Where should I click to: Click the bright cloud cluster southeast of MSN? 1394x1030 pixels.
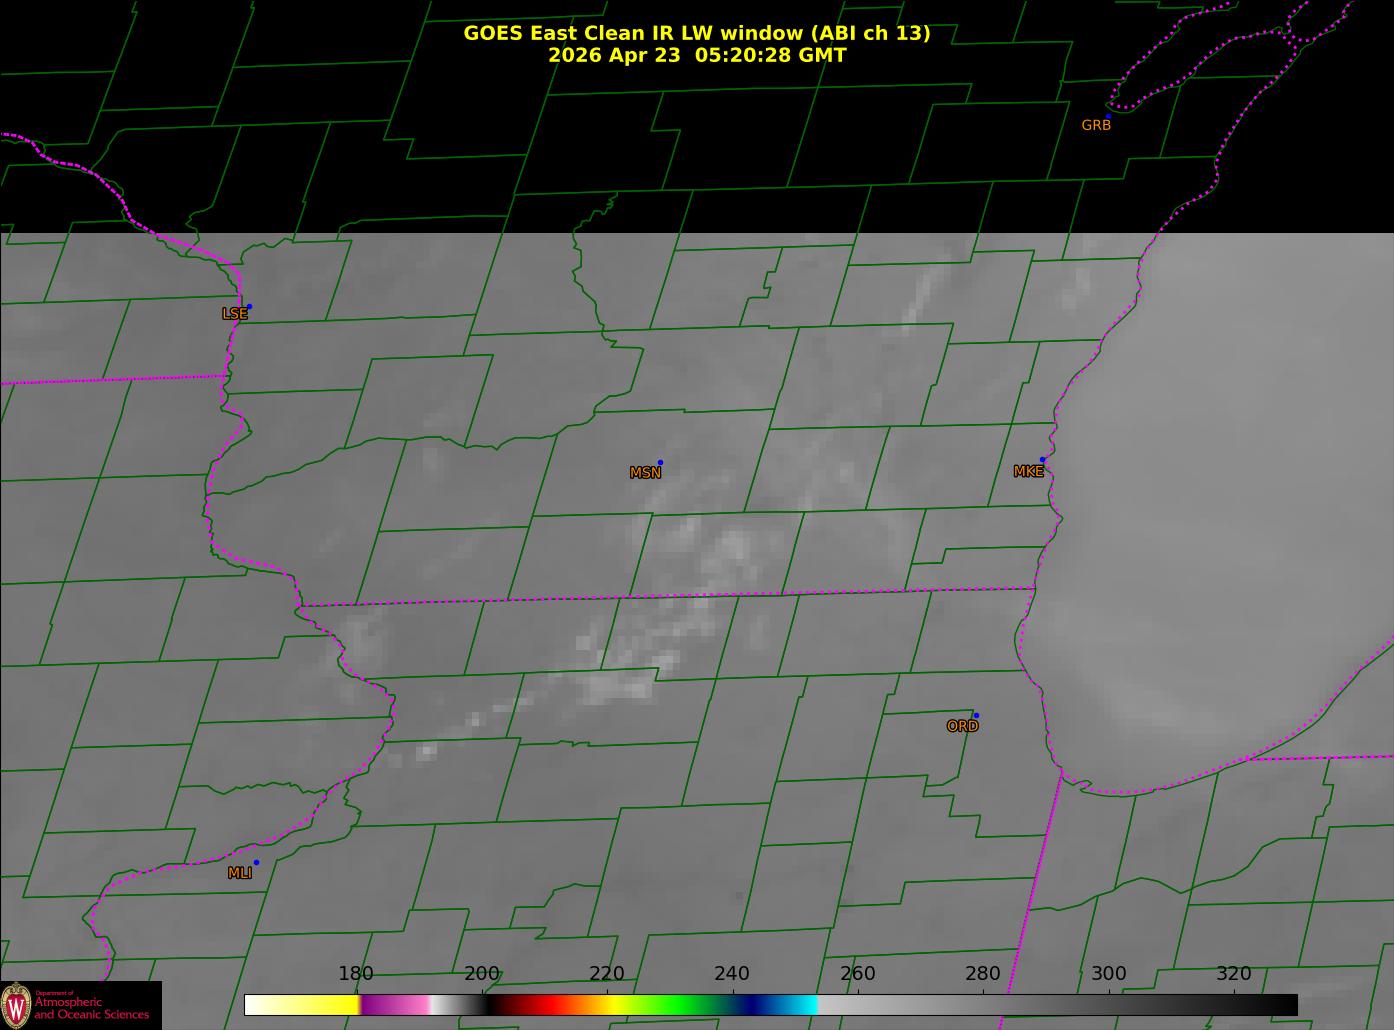(725, 548)
